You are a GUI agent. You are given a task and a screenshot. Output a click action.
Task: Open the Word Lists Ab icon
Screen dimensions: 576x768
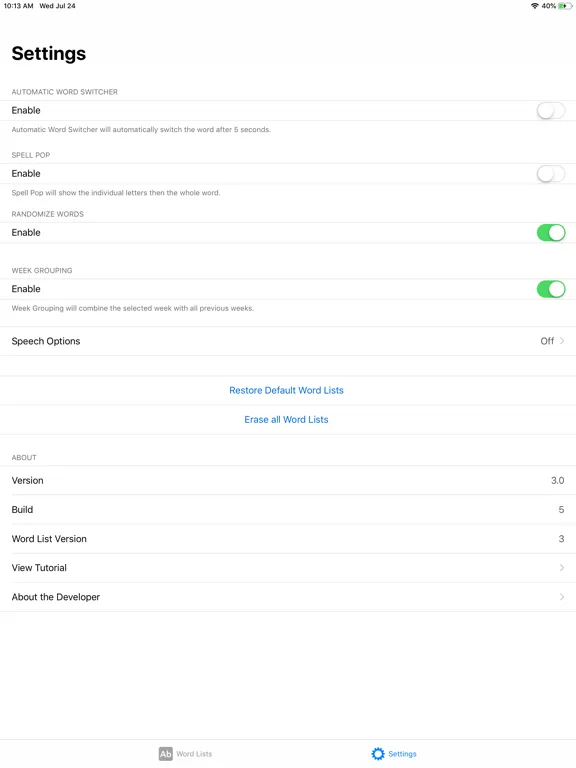(166, 754)
